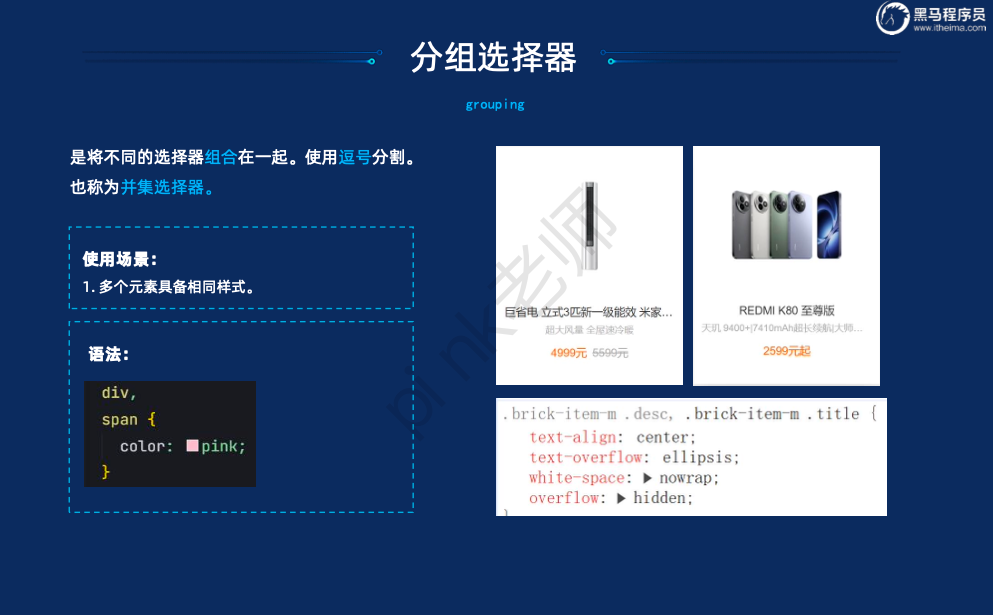Click the white-space property name

(x=577, y=478)
